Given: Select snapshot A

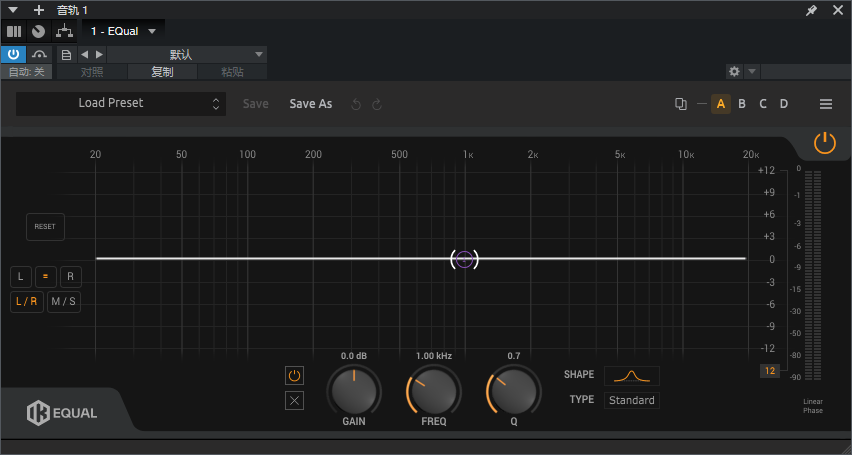Looking at the screenshot, I should [x=721, y=104].
